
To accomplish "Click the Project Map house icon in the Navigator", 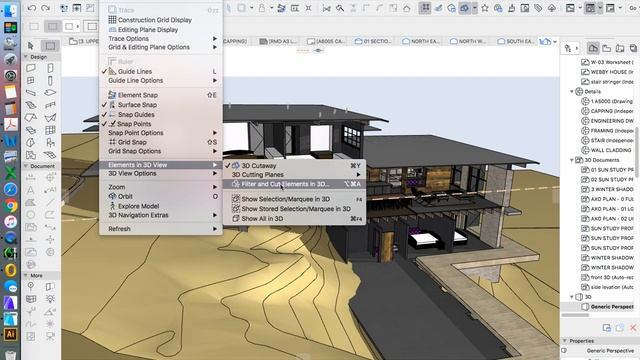I will 593,48.
